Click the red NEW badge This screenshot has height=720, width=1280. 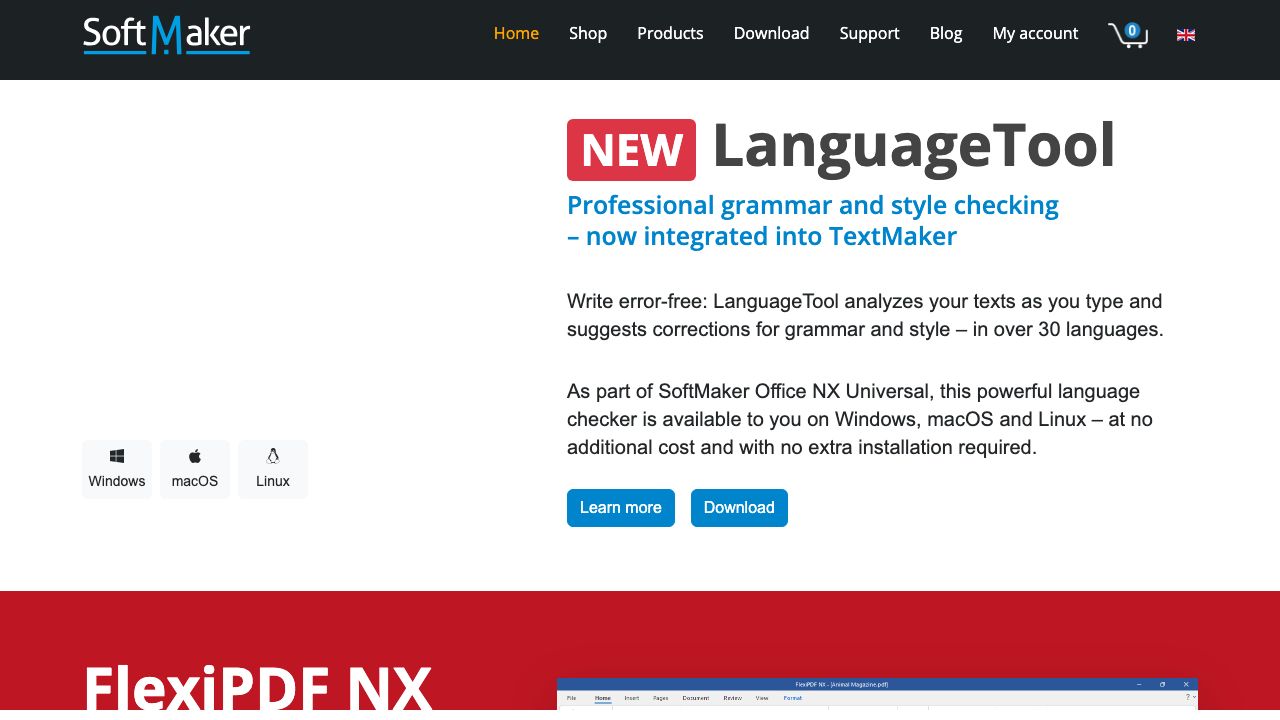click(x=631, y=150)
